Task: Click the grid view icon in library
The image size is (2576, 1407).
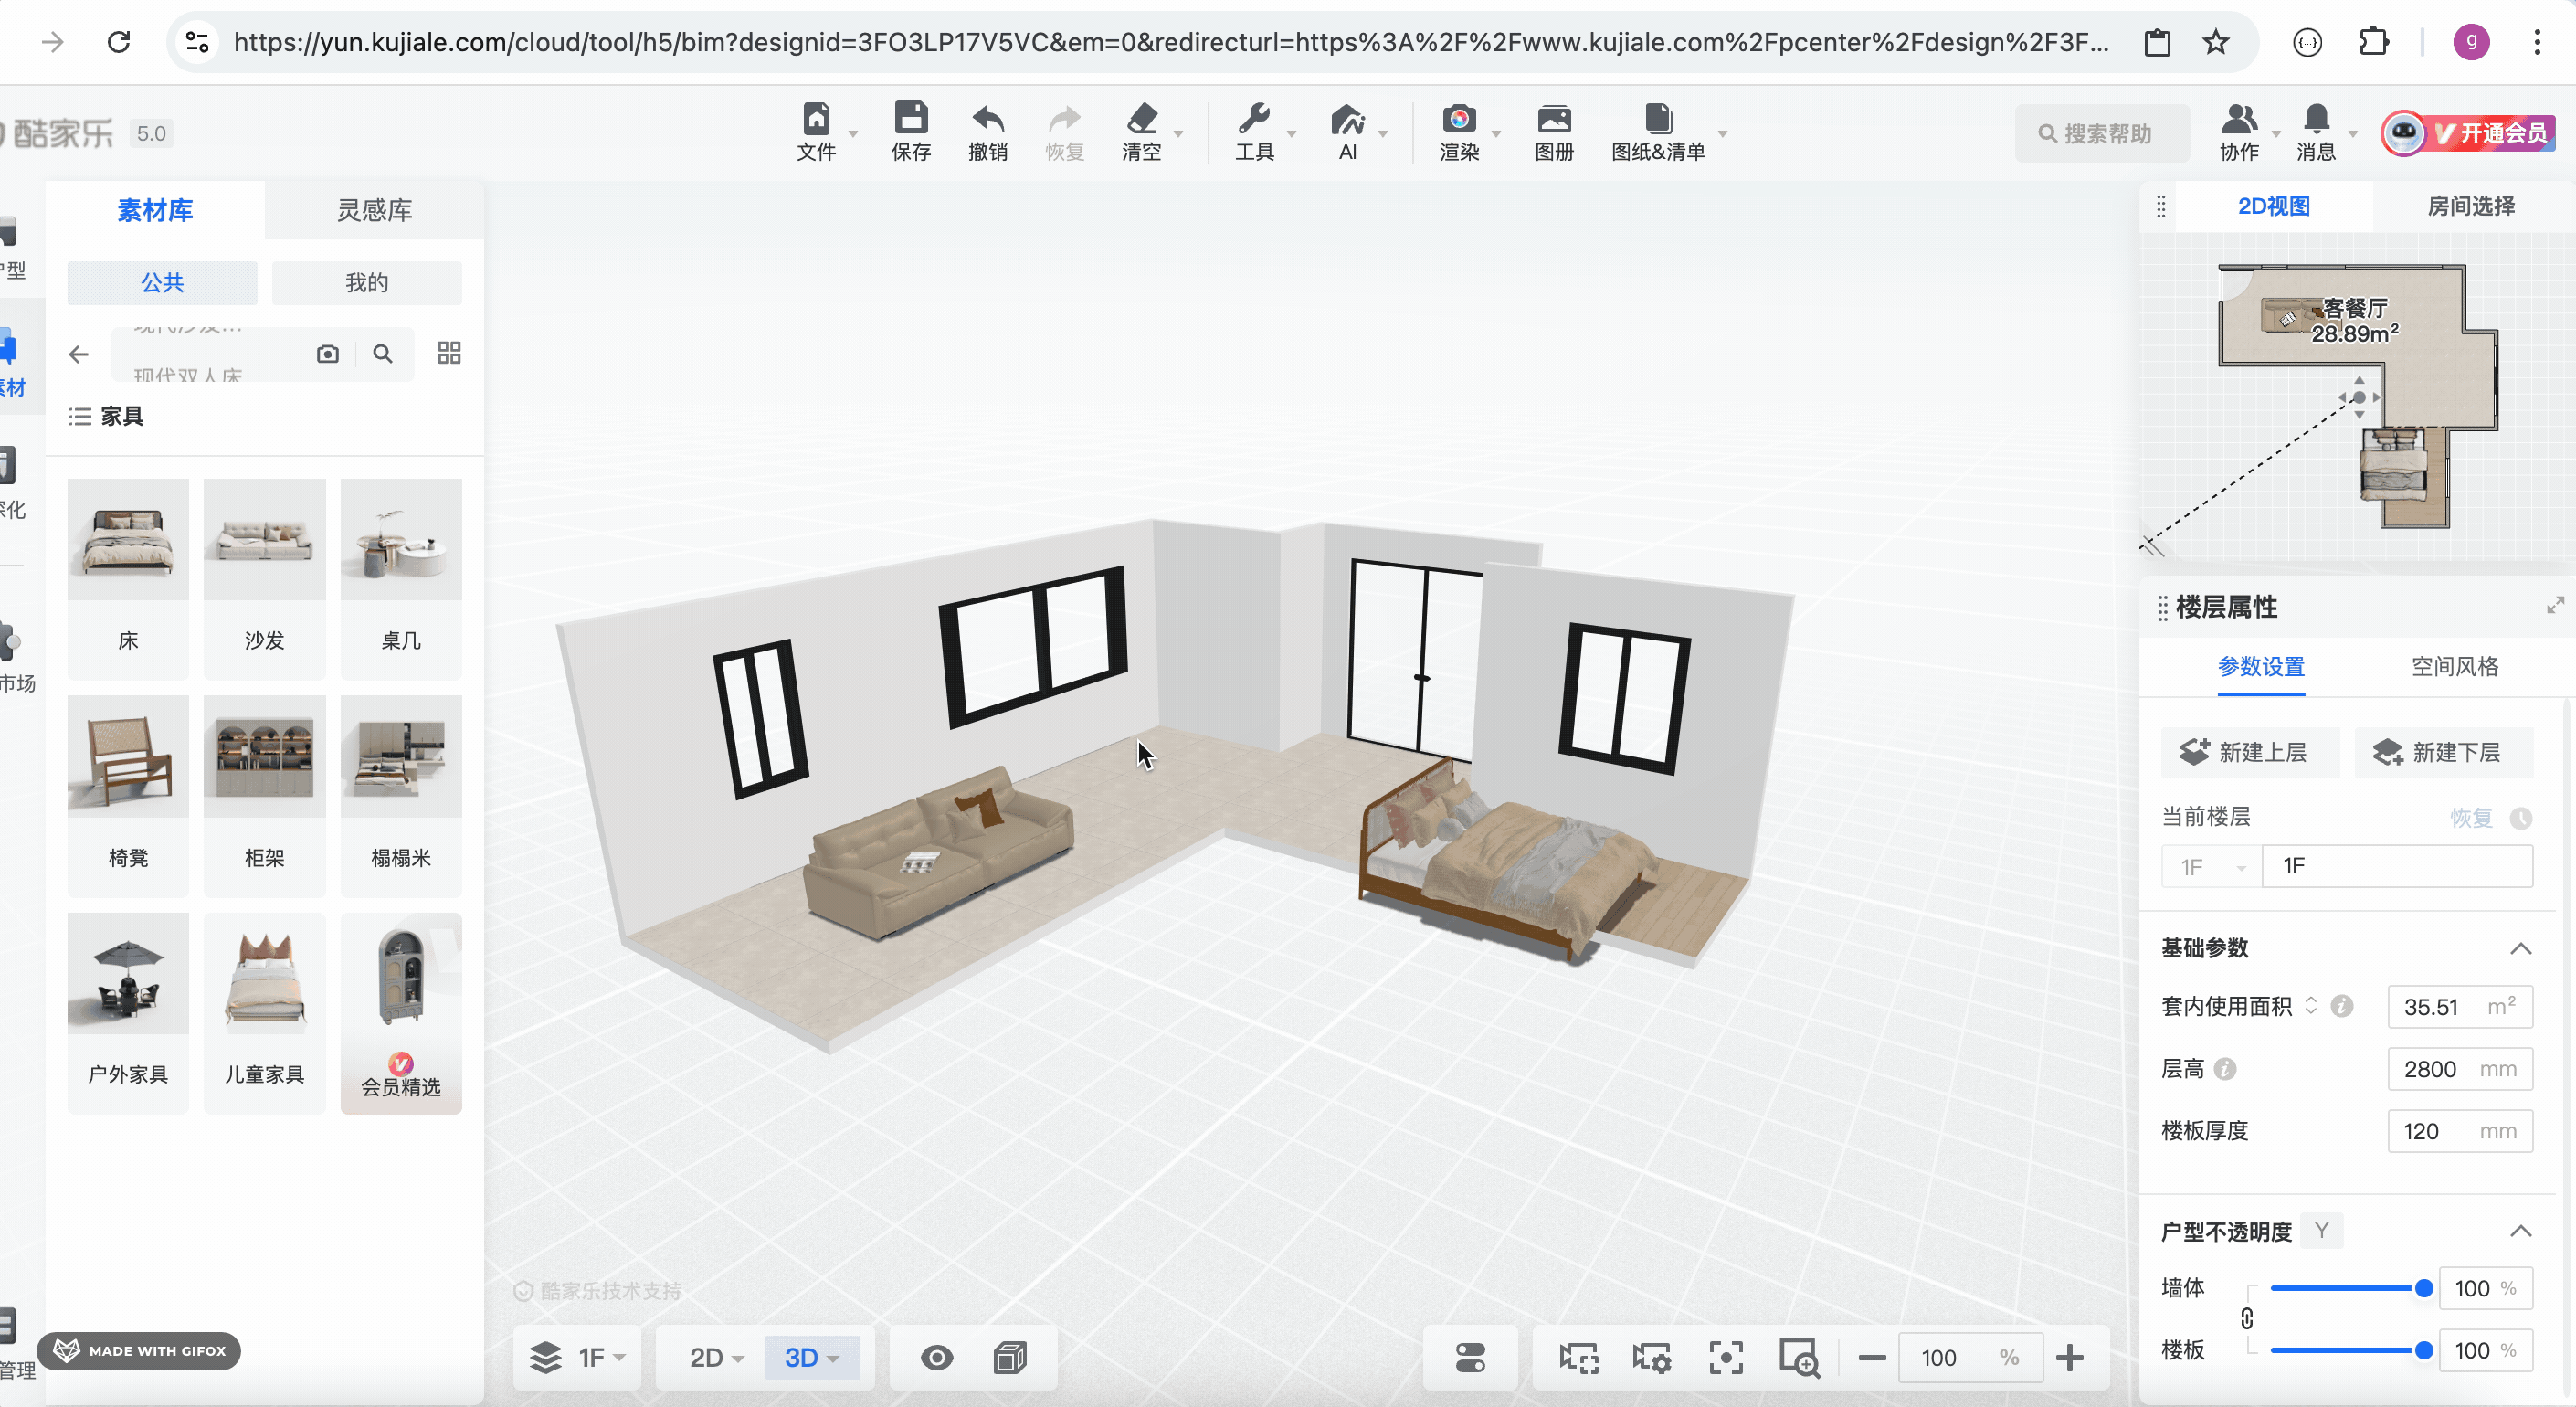Action: pos(449,353)
